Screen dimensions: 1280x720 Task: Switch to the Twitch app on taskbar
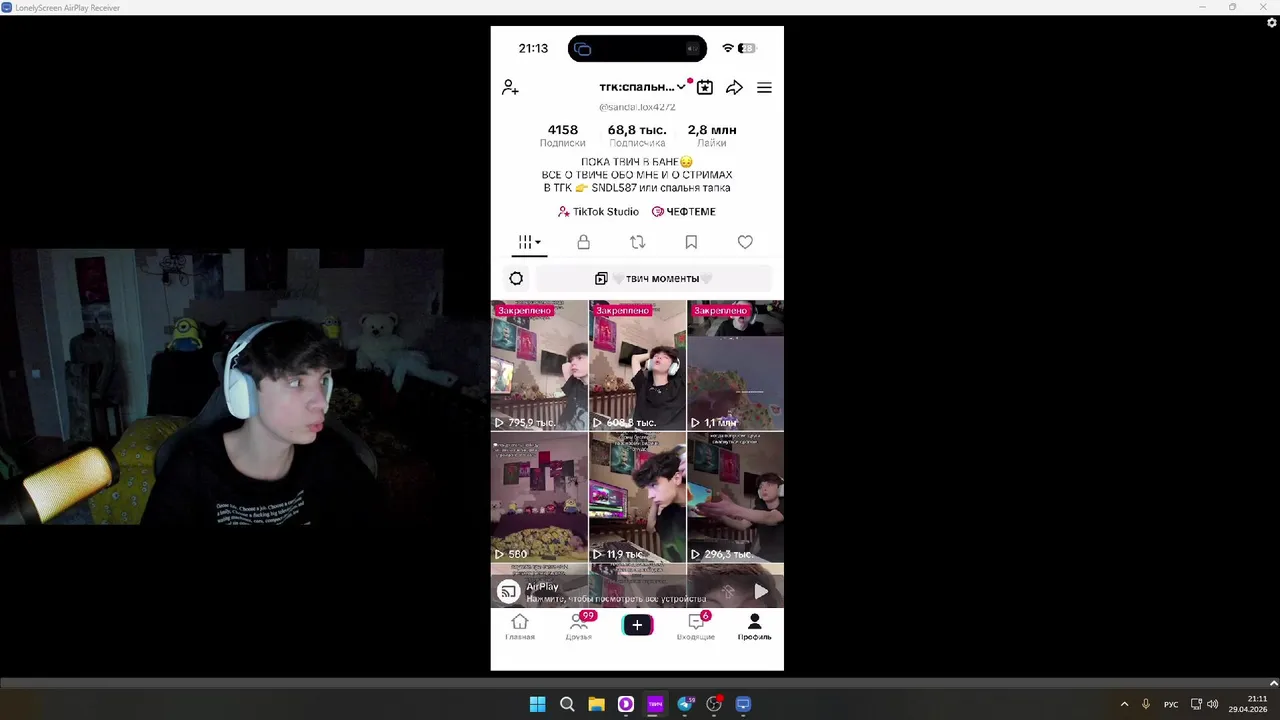[655, 704]
